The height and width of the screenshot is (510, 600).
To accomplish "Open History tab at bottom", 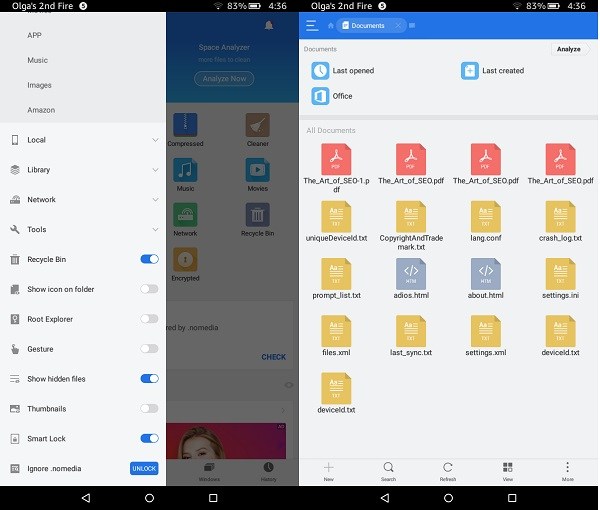I will coord(268,472).
